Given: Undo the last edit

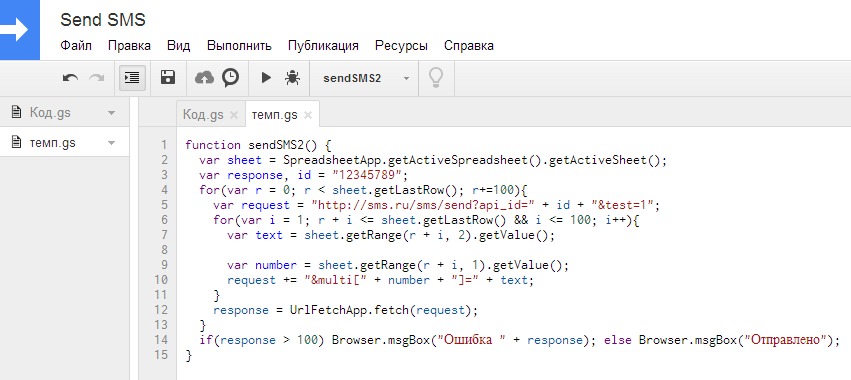Looking at the screenshot, I should [71, 78].
